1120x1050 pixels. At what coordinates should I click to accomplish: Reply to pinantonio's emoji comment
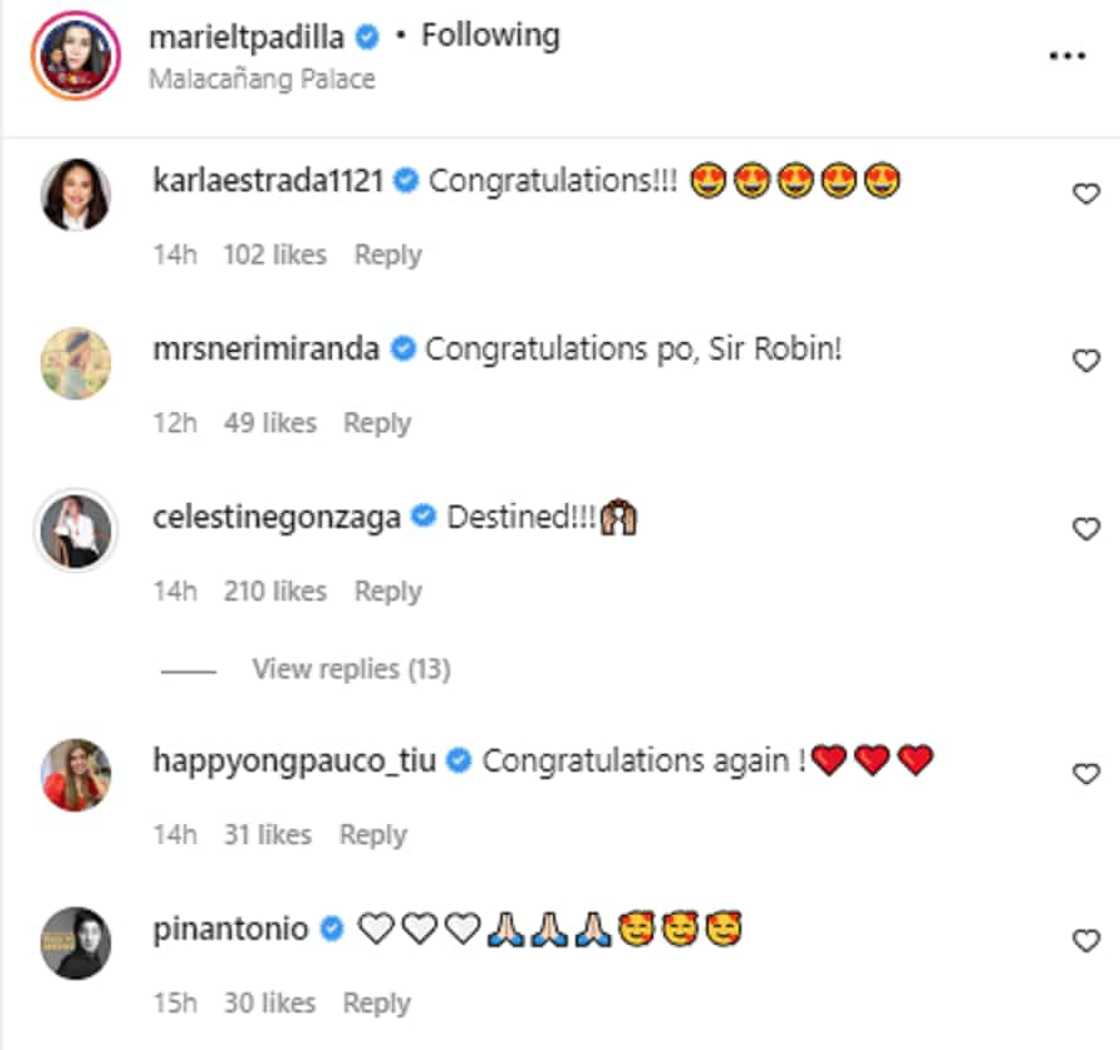(x=377, y=1003)
